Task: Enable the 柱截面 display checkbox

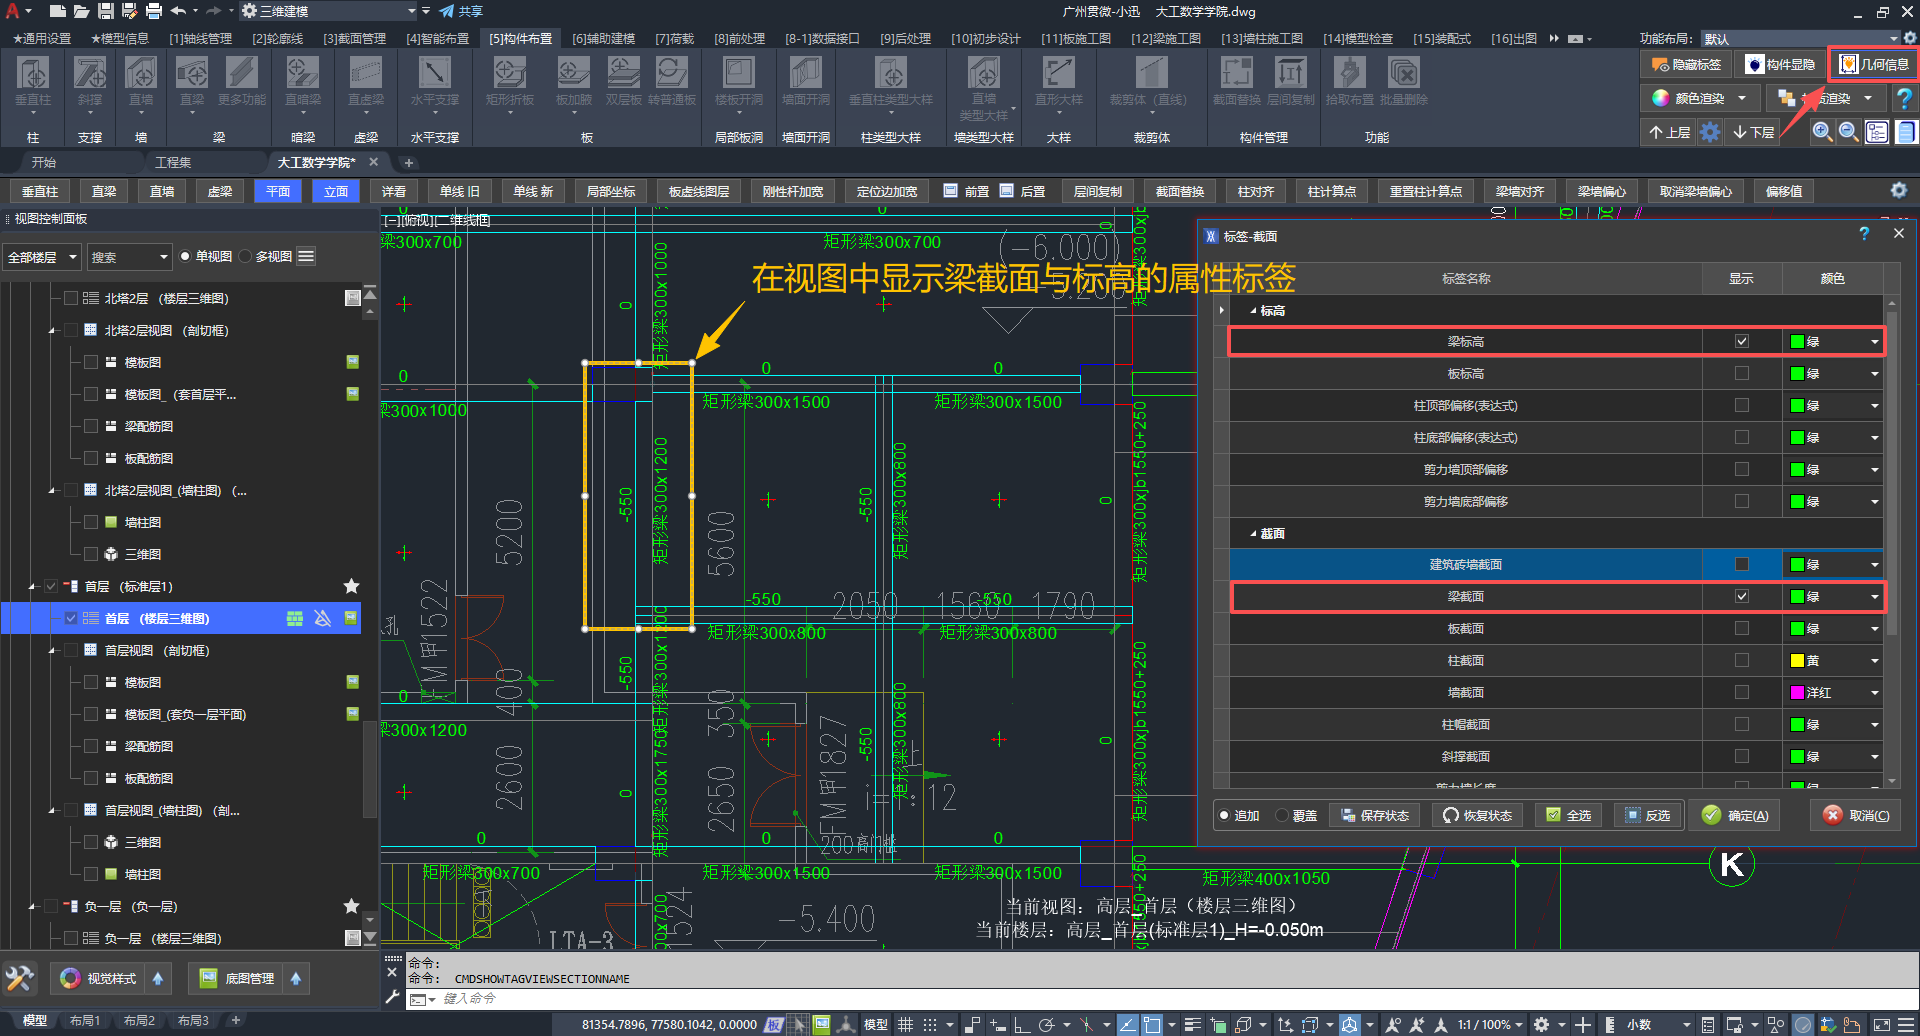Action: tap(1742, 660)
